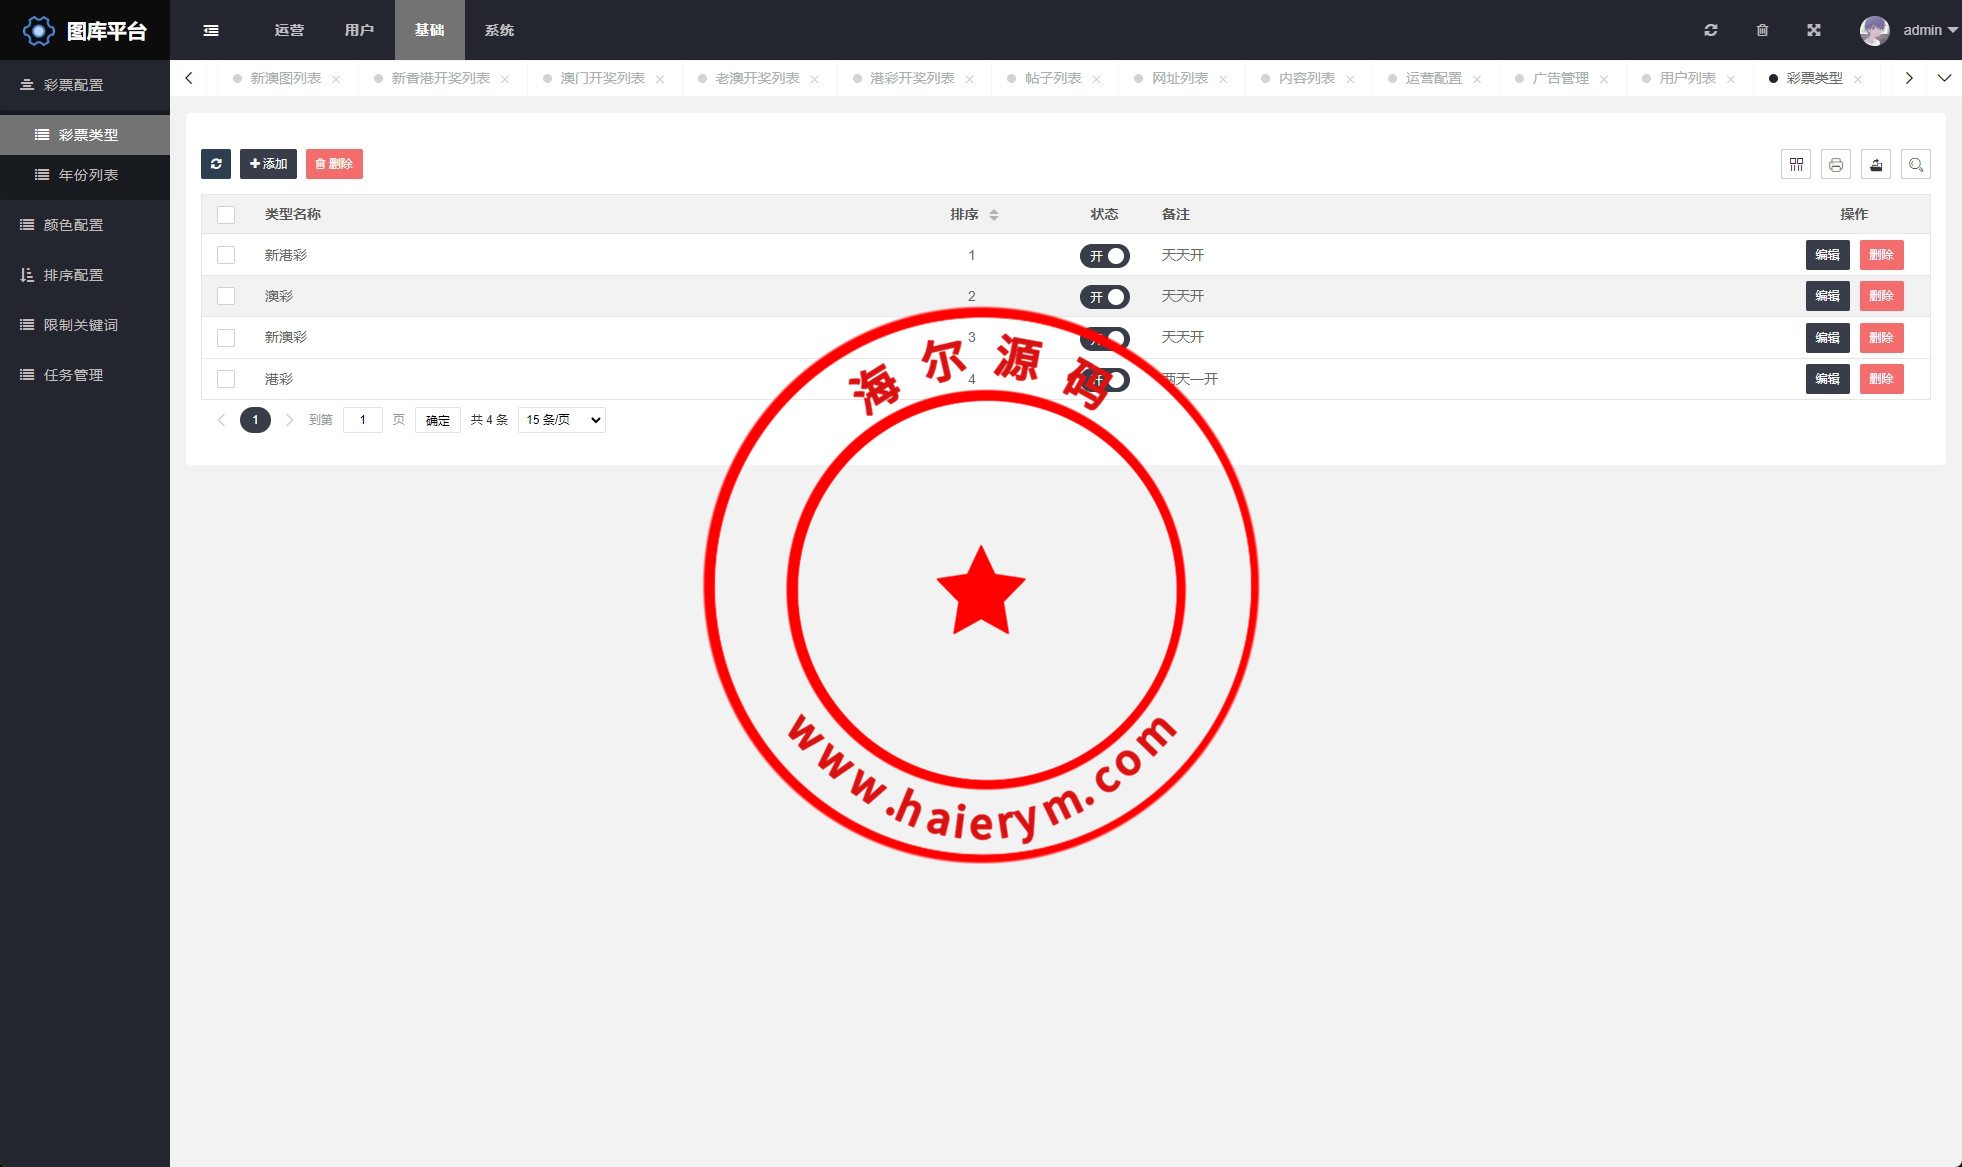Select all rows with header checkbox
Viewport: 1962px width, 1167px height.
pos(226,214)
